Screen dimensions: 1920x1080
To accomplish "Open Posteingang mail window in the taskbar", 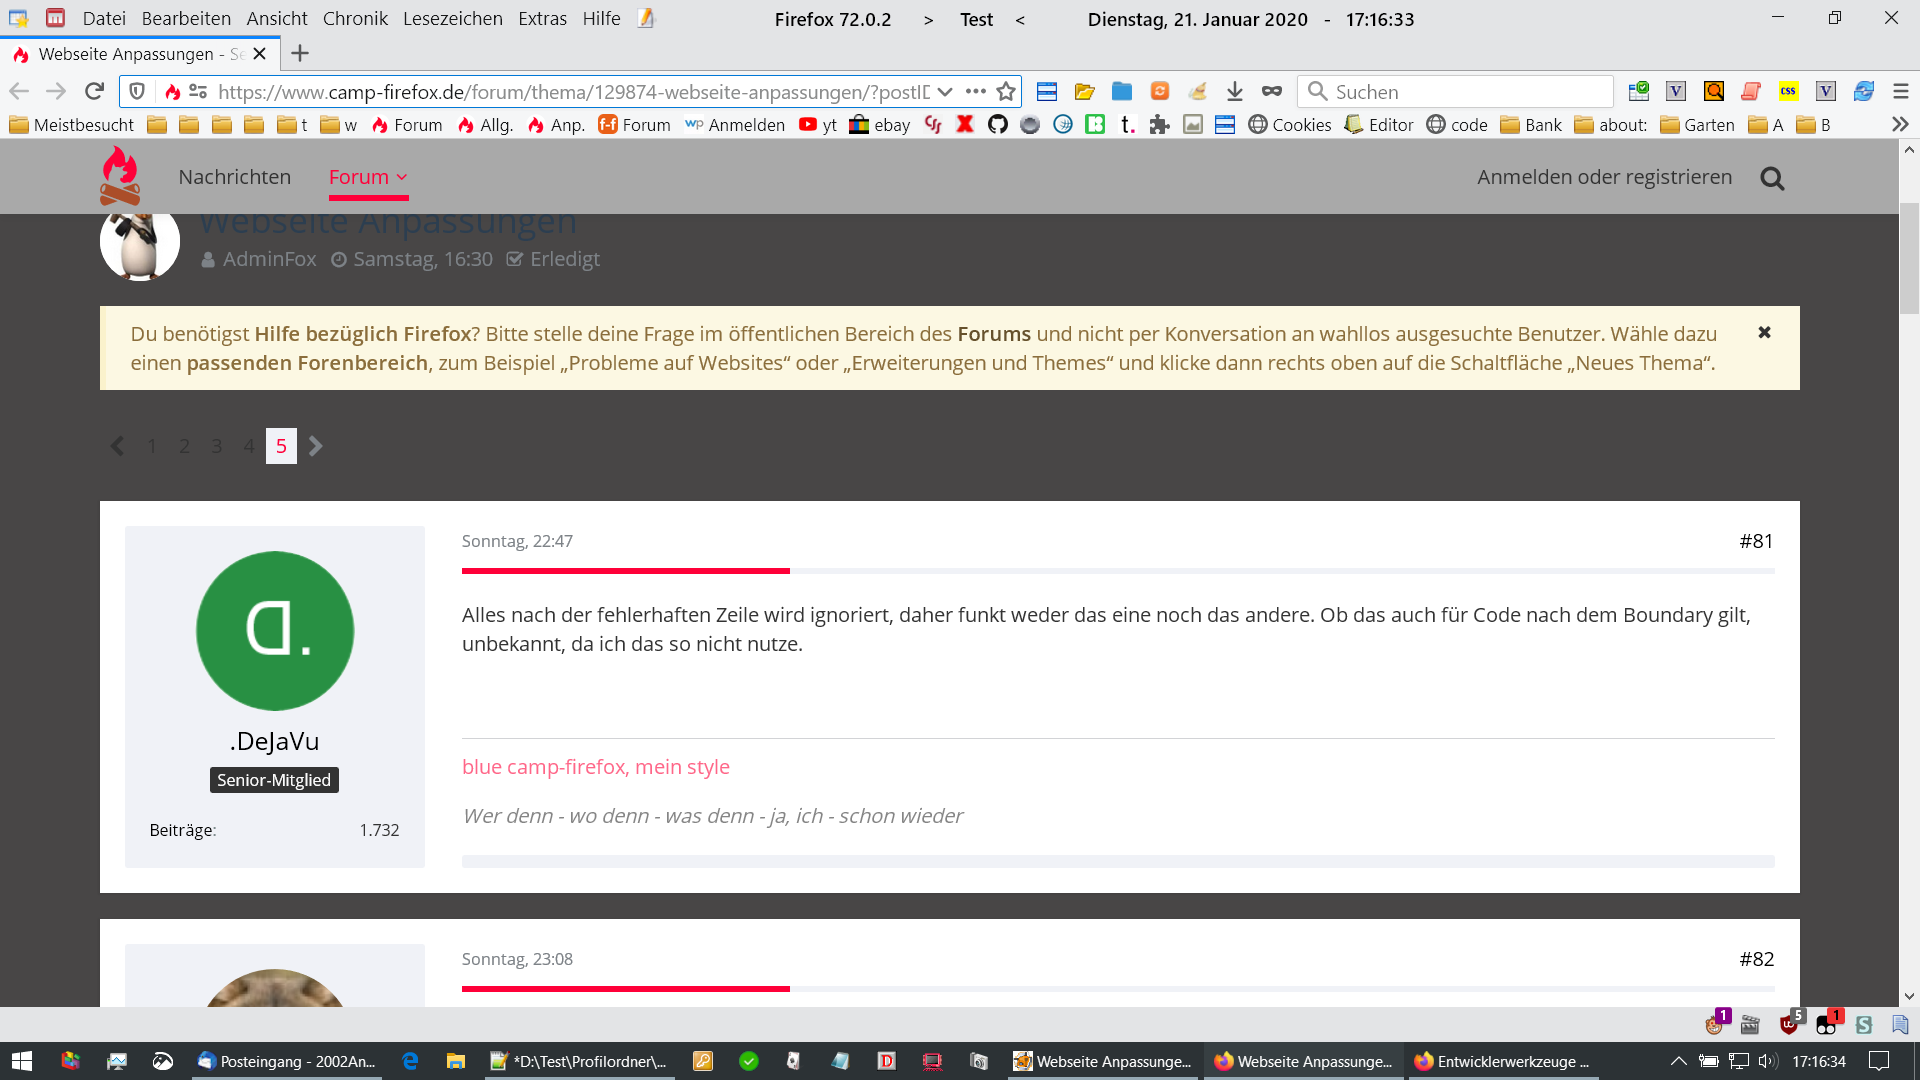I will pyautogui.click(x=287, y=1061).
